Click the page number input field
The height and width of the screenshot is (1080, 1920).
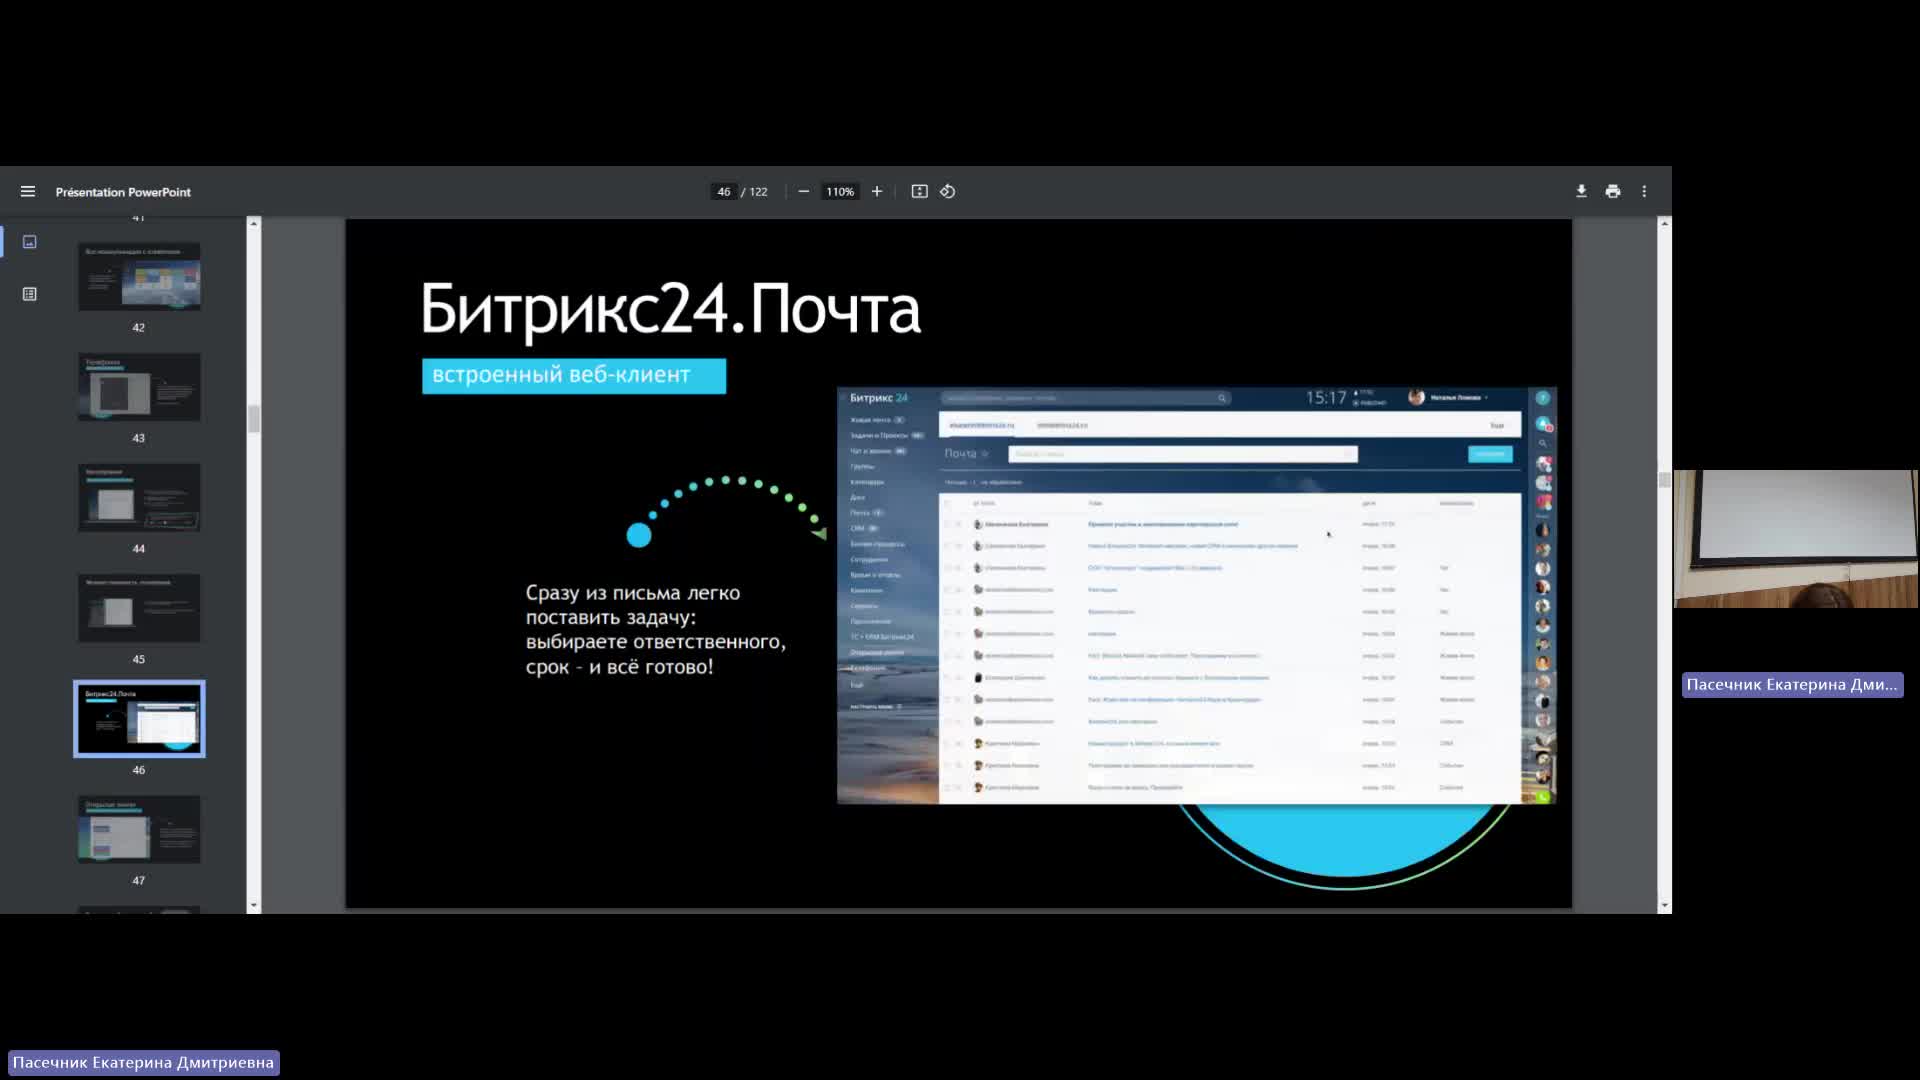[x=724, y=191]
